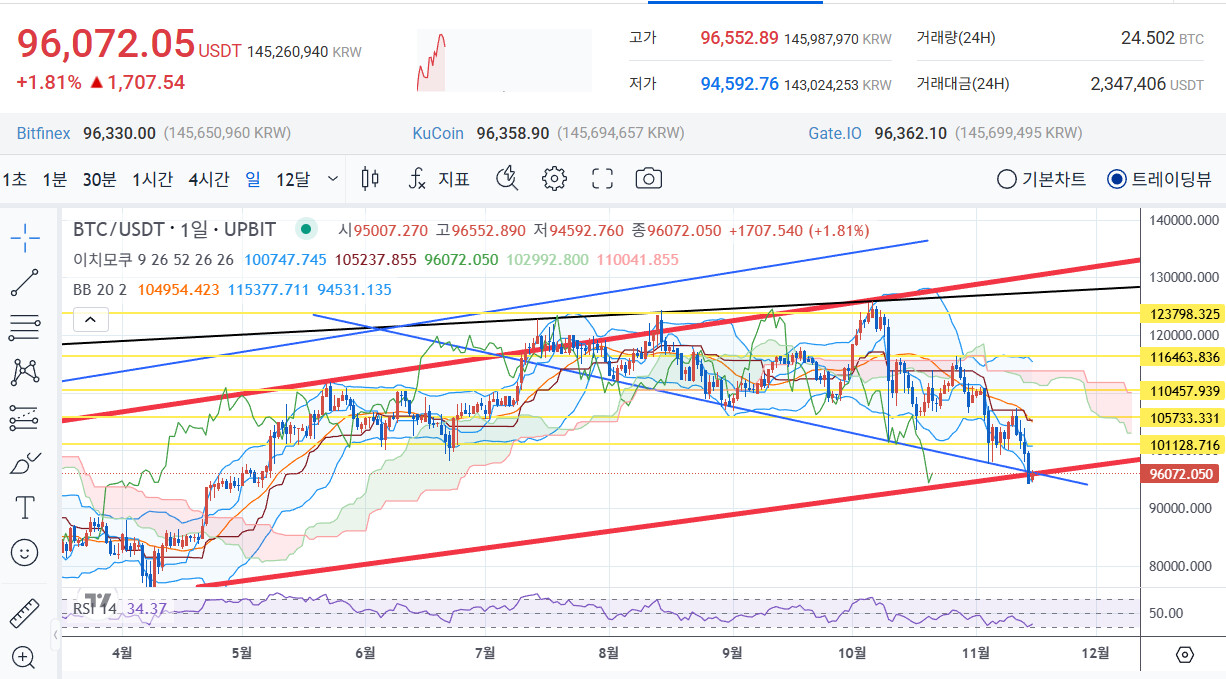The height and width of the screenshot is (679, 1226).
Task: Open the 지표 indicators menu
Action: [439, 180]
